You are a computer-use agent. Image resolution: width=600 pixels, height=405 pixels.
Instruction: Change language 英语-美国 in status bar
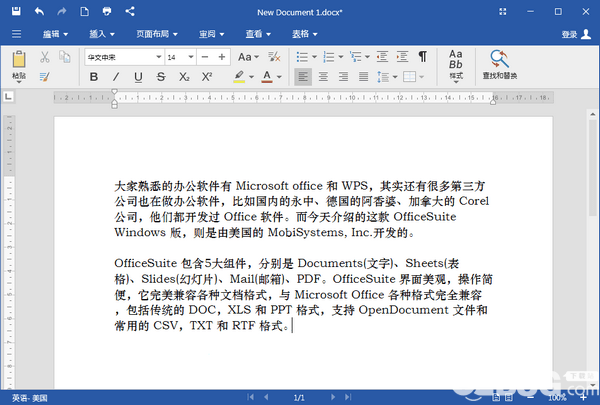(29, 398)
